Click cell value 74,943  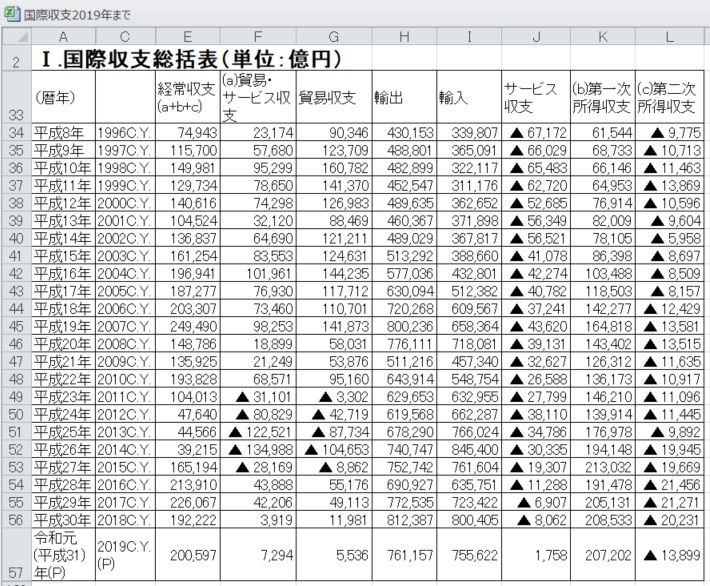[x=187, y=133]
